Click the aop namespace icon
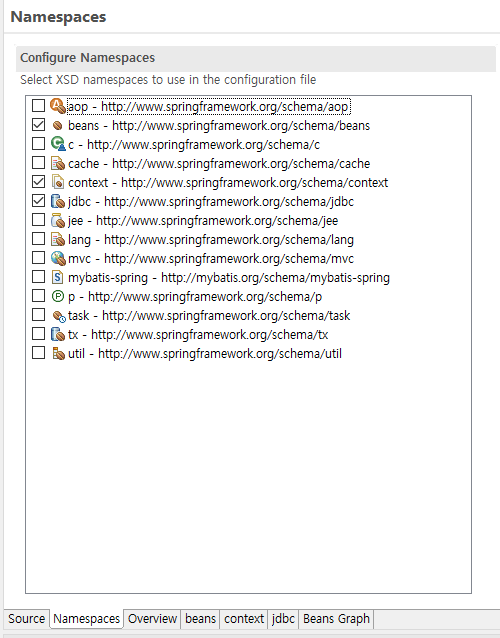500x638 pixels. [58, 106]
